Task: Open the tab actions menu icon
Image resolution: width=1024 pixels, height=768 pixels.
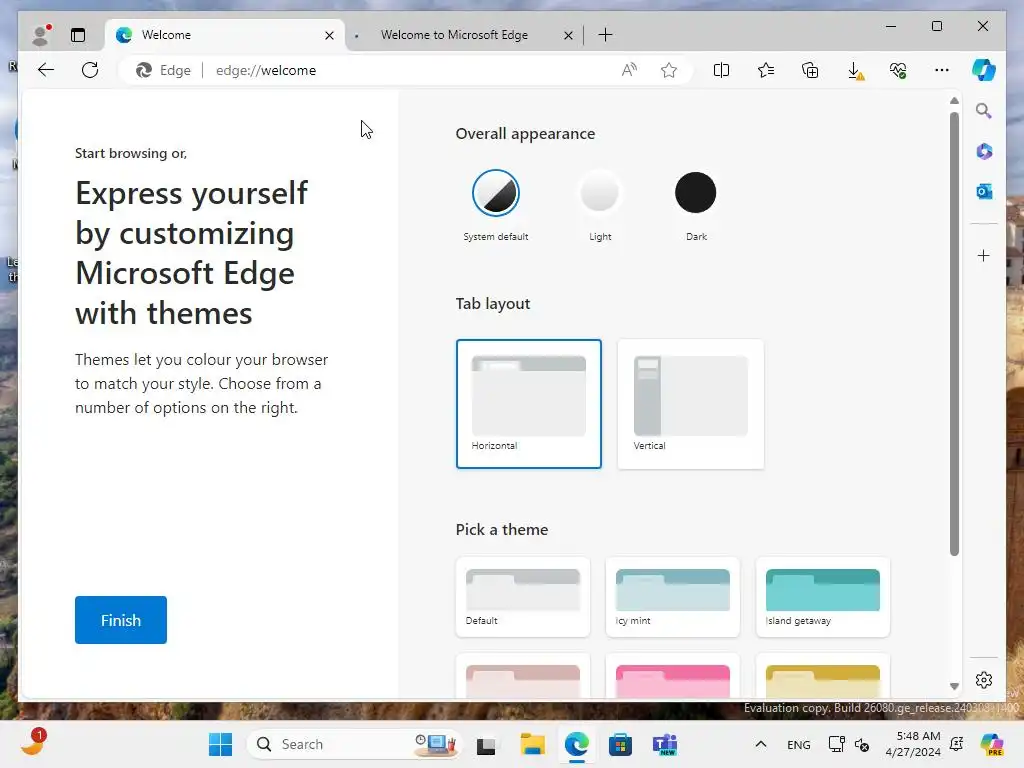Action: coord(78,35)
